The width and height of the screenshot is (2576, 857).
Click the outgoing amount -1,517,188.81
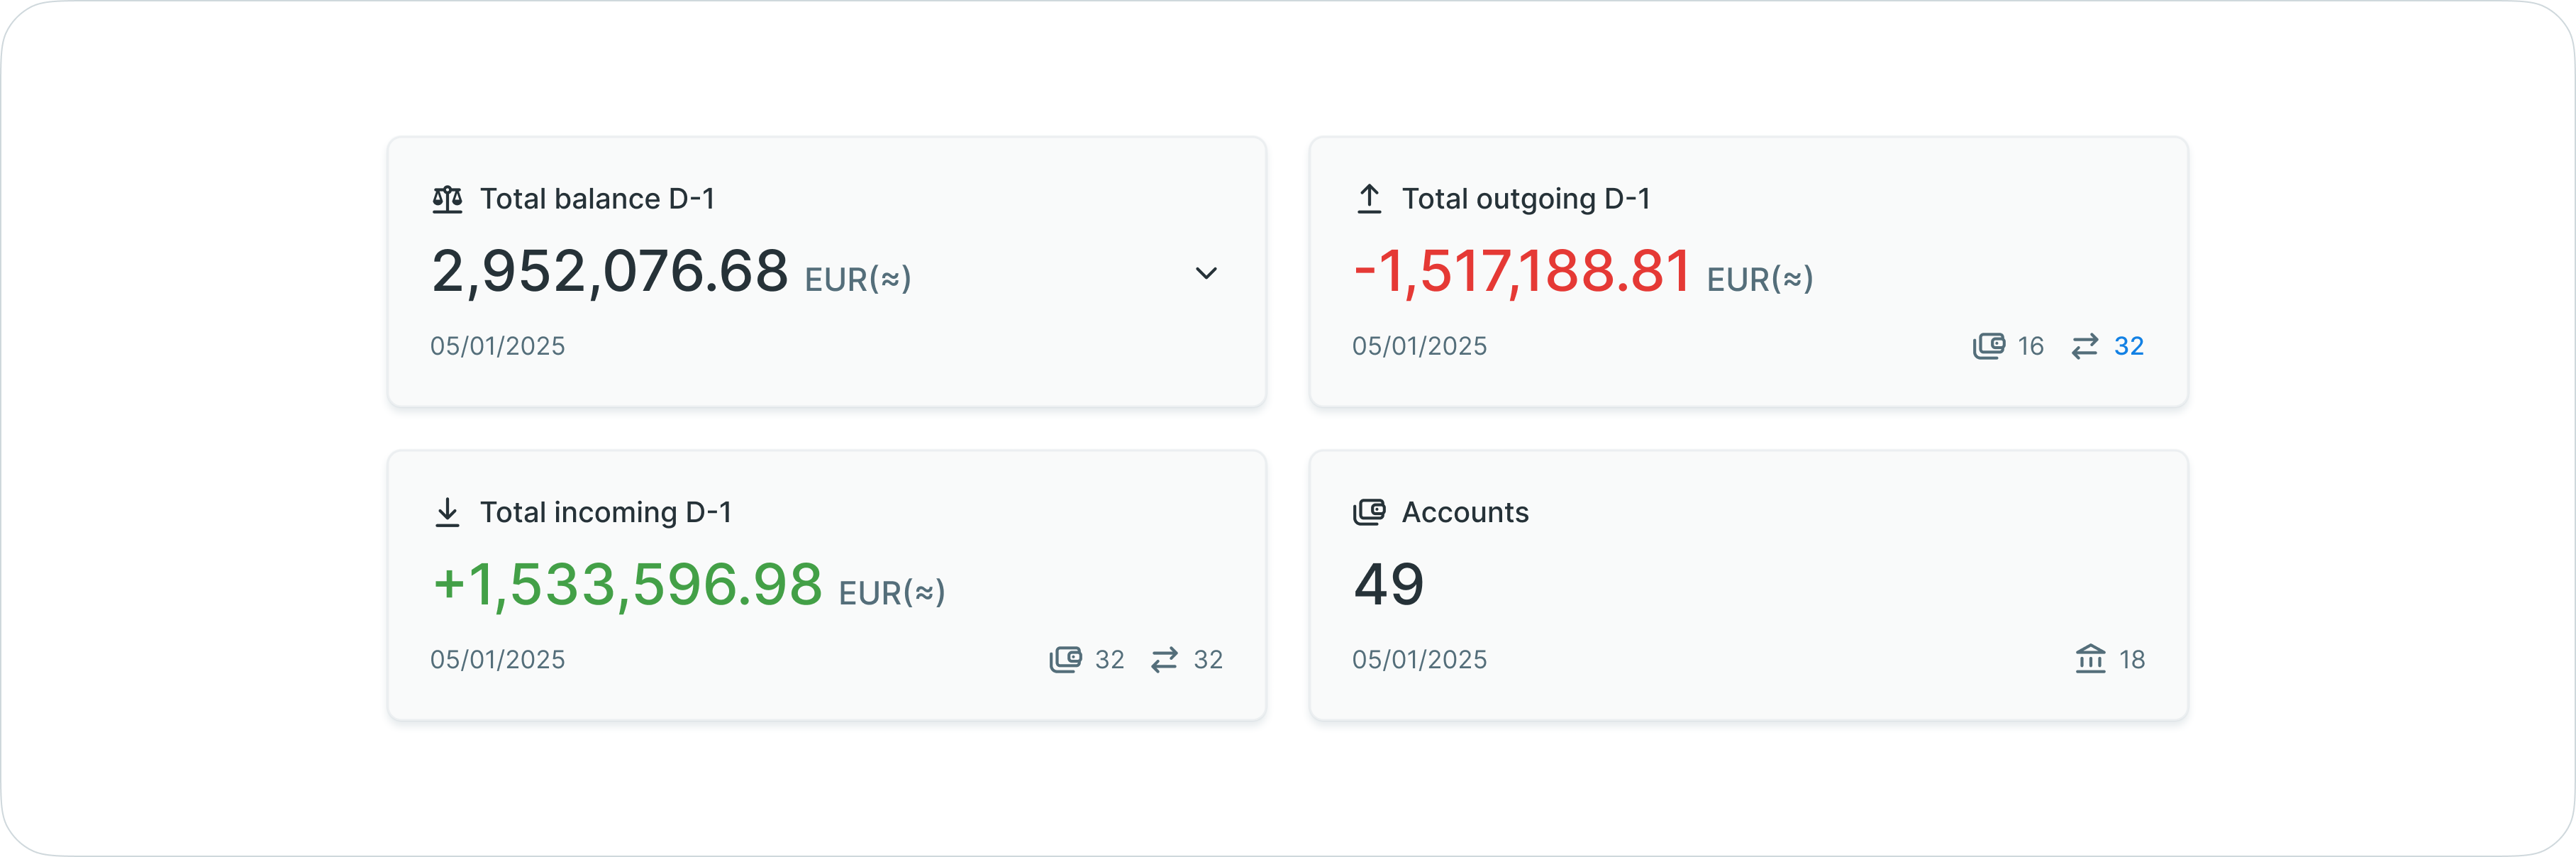pyautogui.click(x=1521, y=271)
